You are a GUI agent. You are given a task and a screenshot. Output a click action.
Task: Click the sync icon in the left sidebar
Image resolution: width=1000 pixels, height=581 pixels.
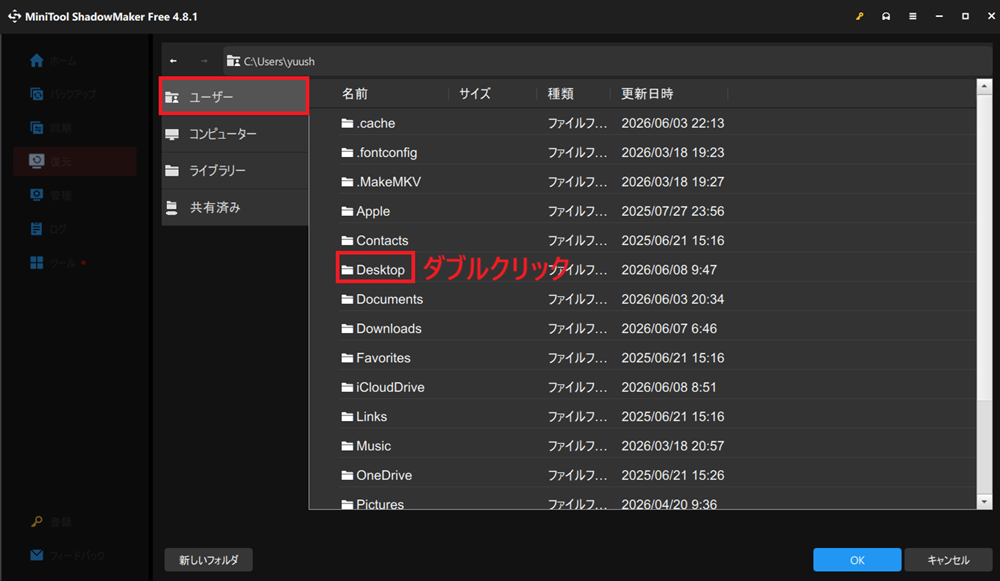pyautogui.click(x=37, y=128)
